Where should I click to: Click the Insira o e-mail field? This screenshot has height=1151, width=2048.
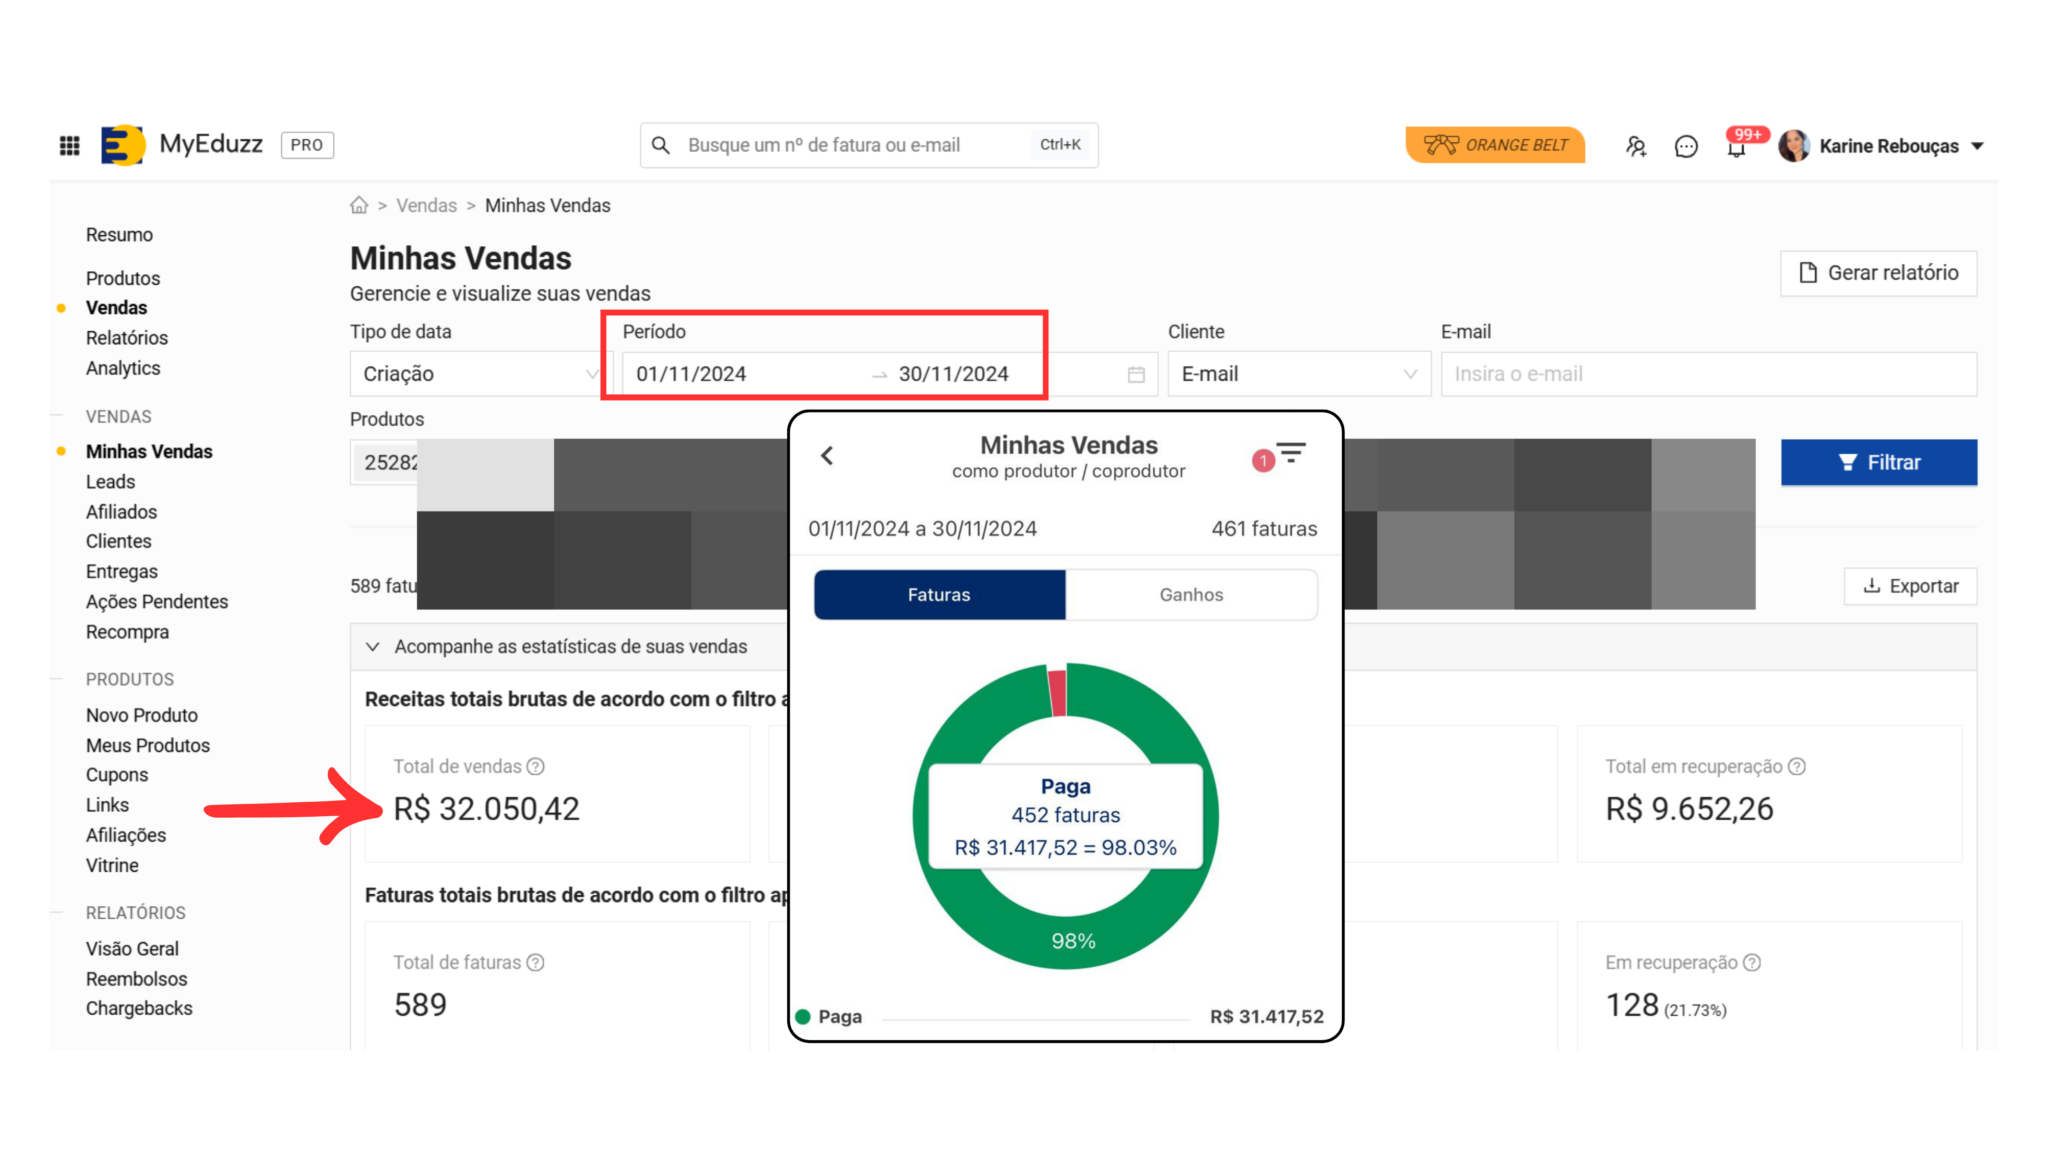coord(1707,374)
